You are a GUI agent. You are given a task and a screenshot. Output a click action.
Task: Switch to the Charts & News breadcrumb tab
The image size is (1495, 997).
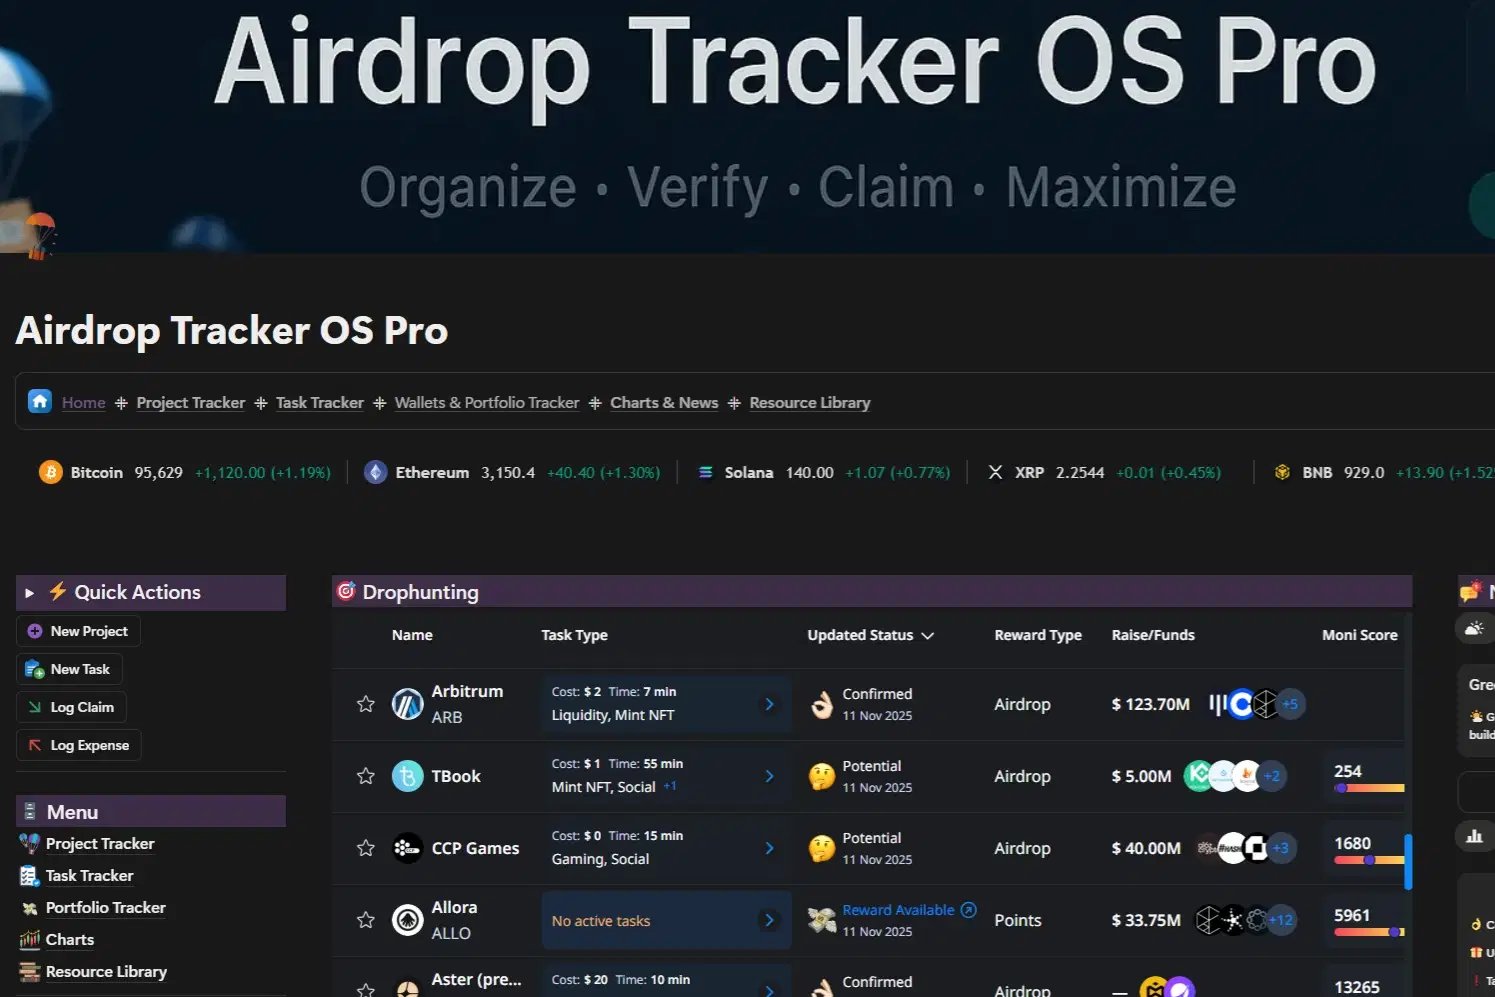pos(664,402)
